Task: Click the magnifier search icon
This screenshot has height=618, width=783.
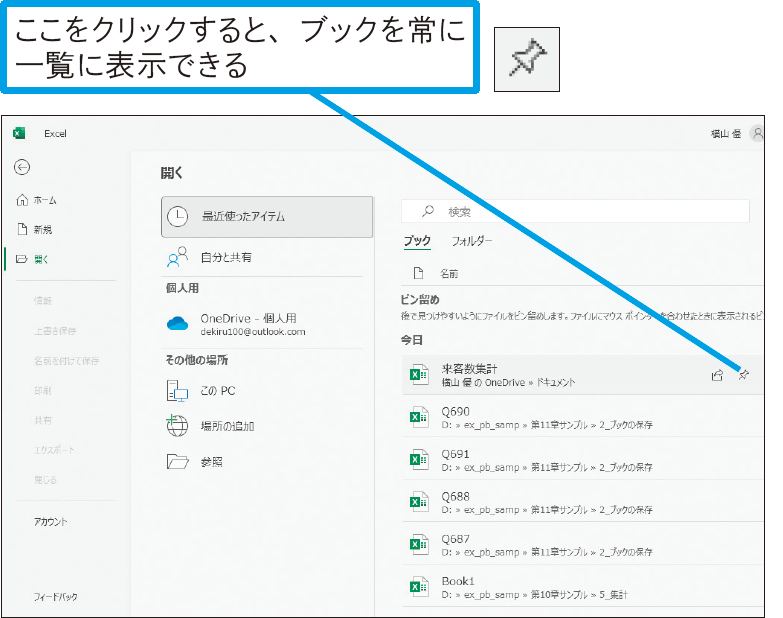Action: 427,211
